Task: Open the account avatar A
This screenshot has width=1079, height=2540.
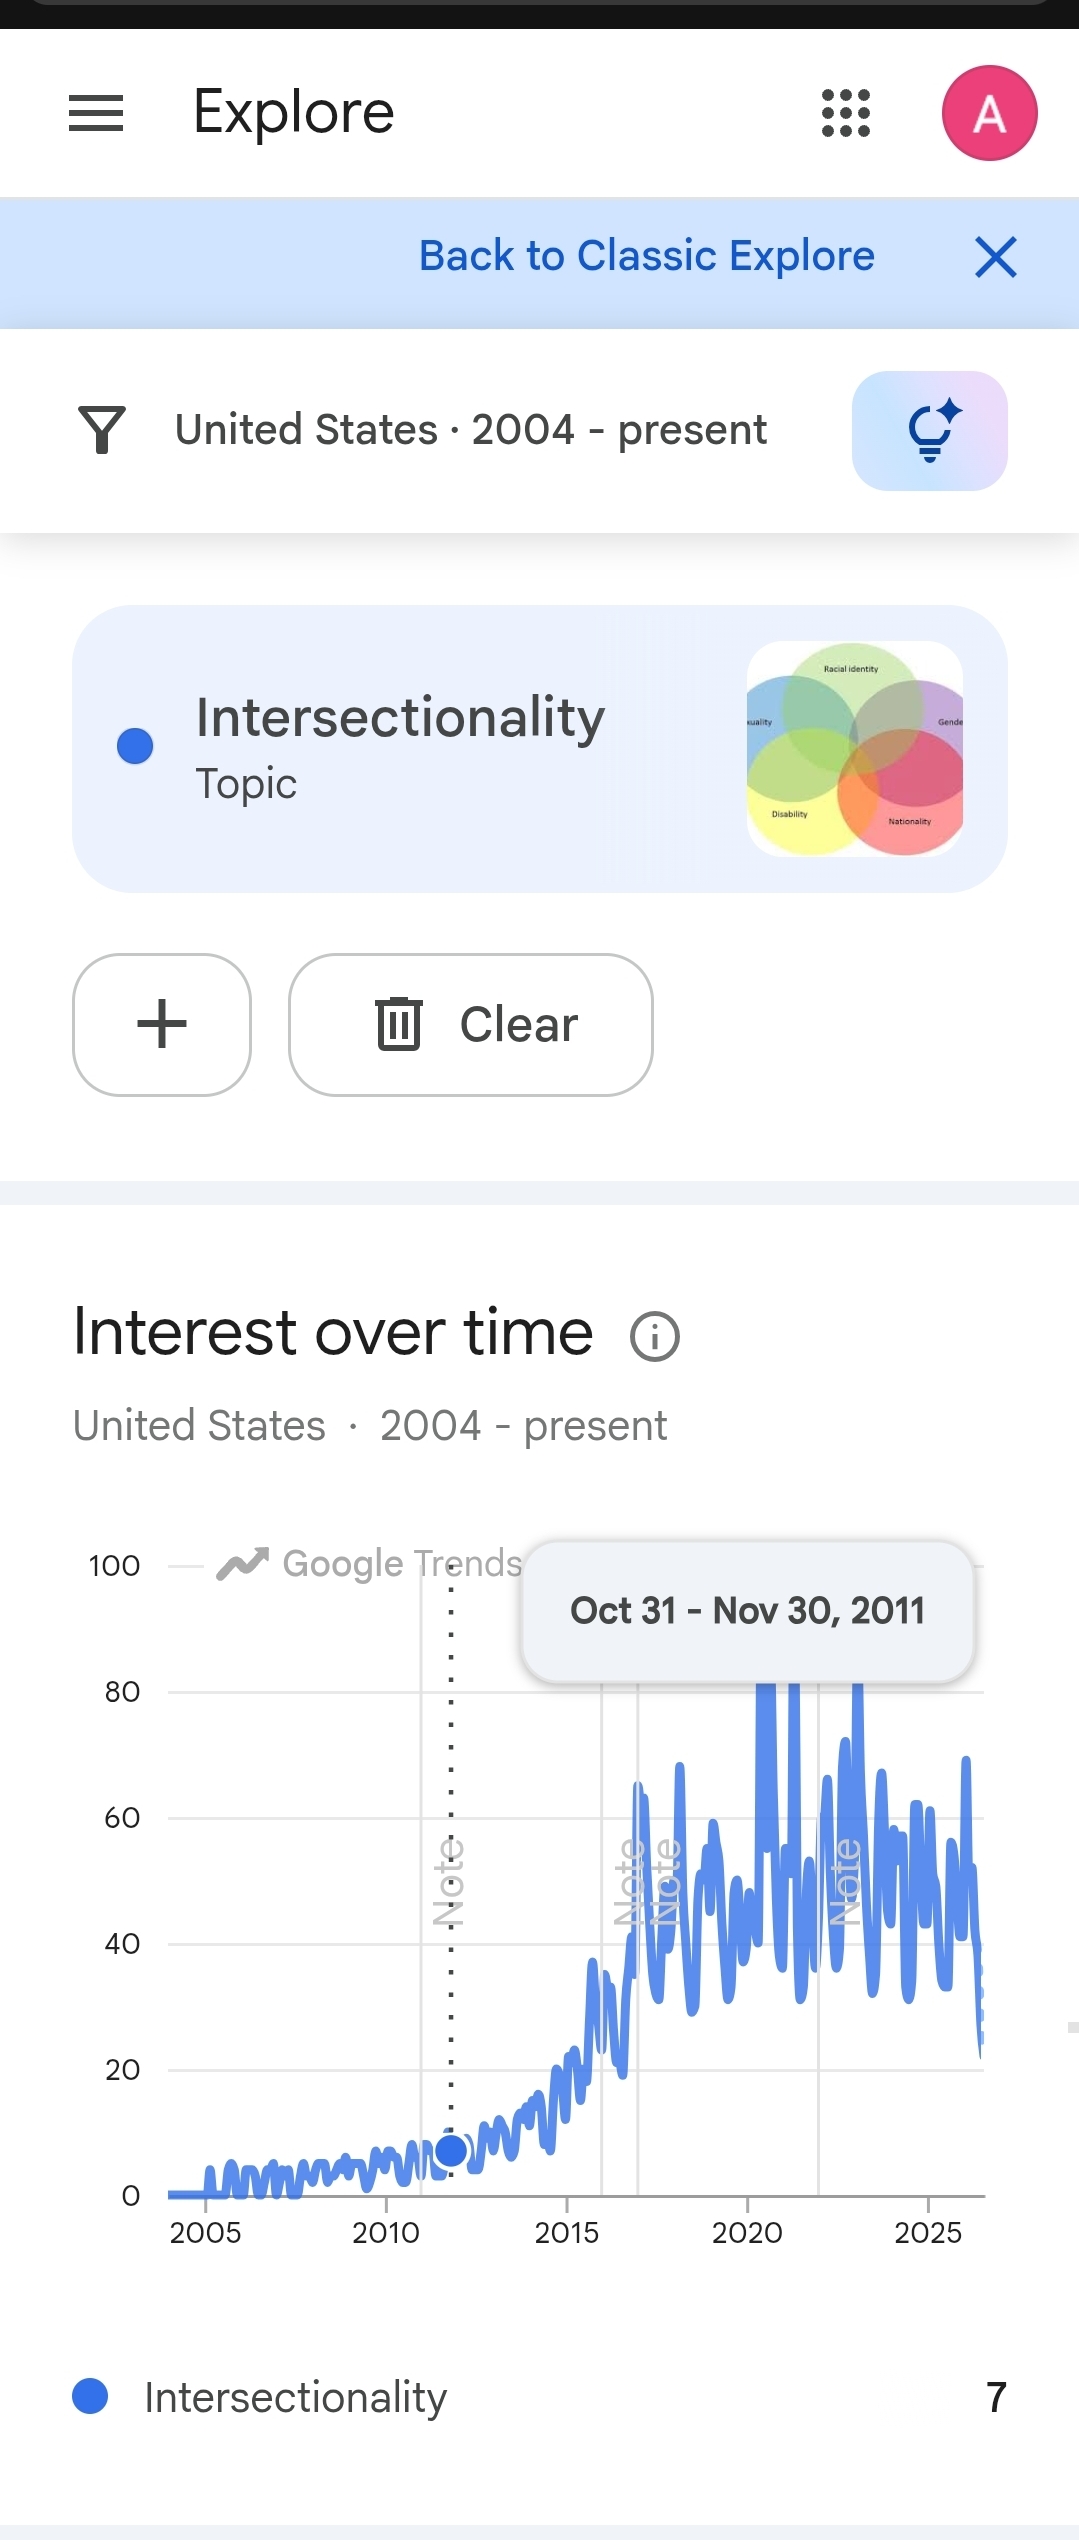Action: click(x=989, y=113)
